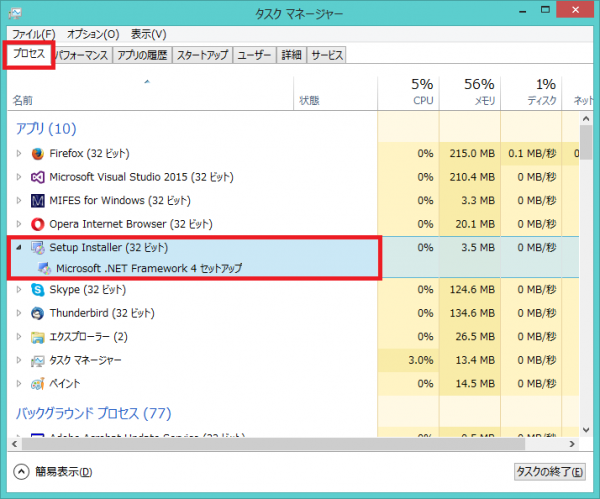The width and height of the screenshot is (600, 499).
Task: Expand the Skype process row arrow
Action: [19, 290]
